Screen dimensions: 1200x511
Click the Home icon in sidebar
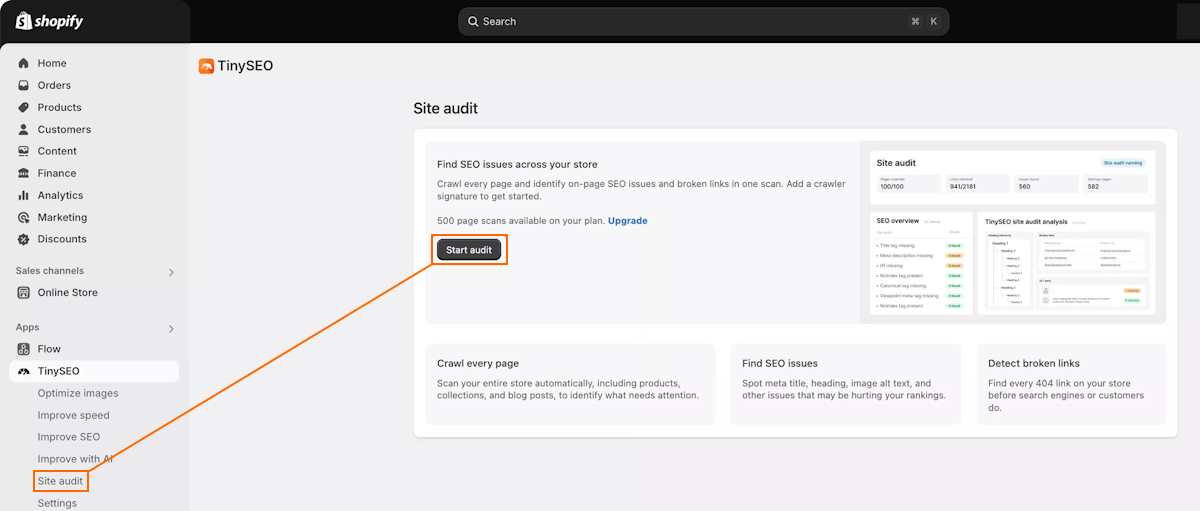pyautogui.click(x=24, y=63)
